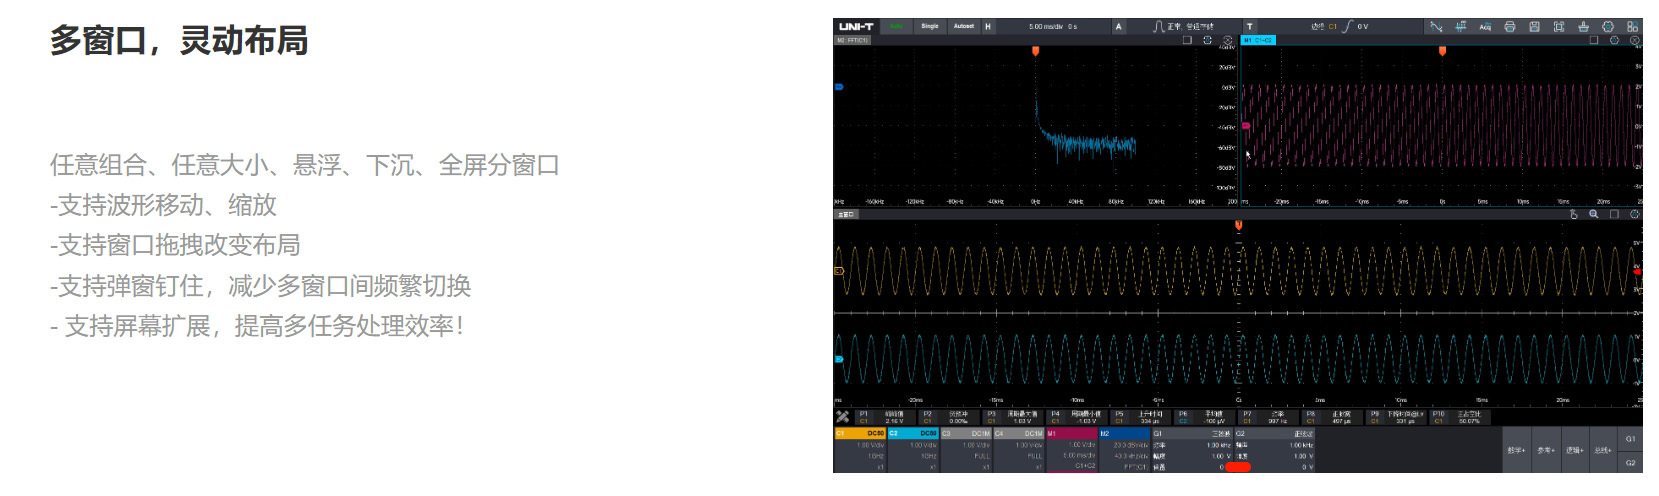Viewport: 1659px width, 496px height.
Task: Click the trigger position marker in M1 window
Action: coord(1442,51)
